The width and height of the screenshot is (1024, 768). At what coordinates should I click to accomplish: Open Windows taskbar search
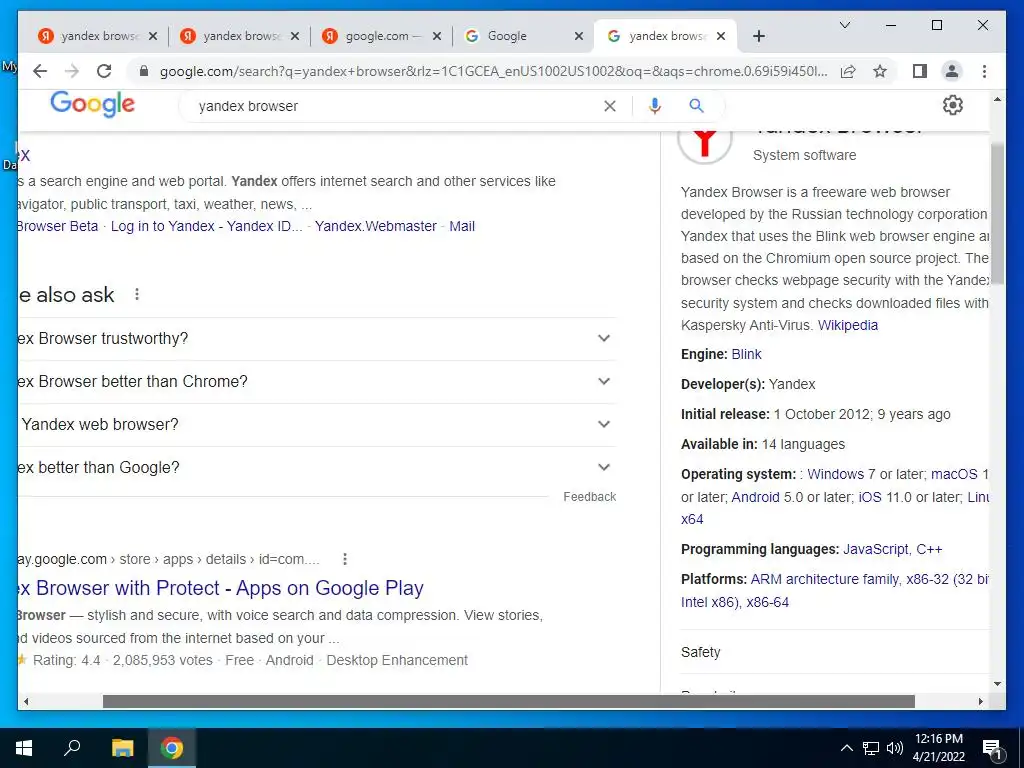point(72,748)
